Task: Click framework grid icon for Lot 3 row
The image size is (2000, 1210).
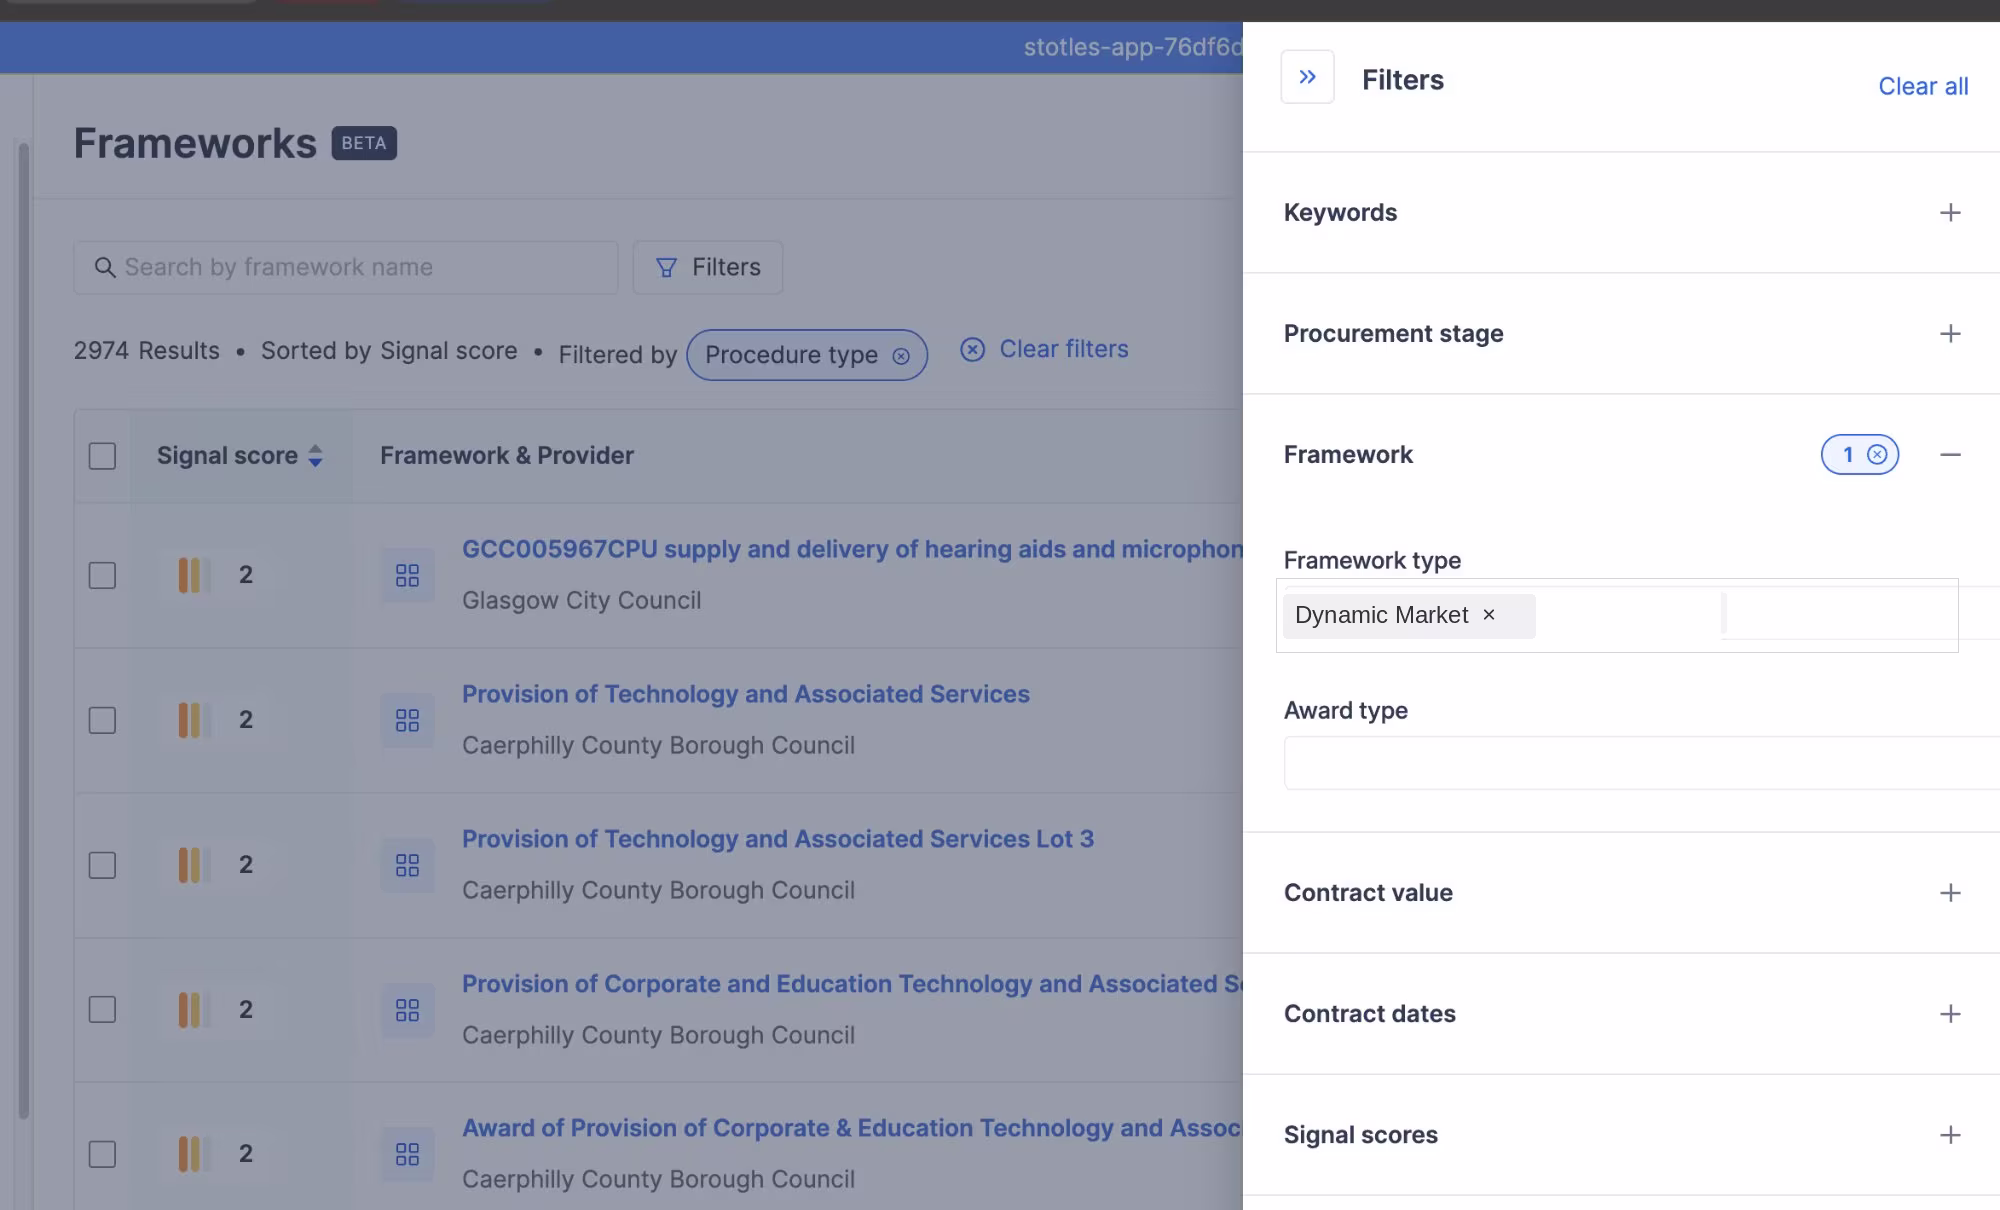Action: click(x=407, y=865)
